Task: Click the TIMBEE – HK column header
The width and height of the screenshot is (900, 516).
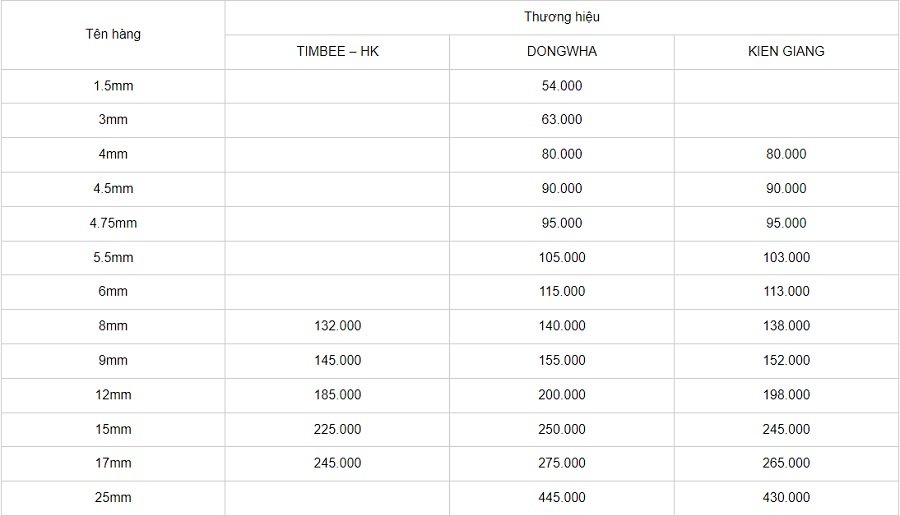Action: tap(337, 52)
